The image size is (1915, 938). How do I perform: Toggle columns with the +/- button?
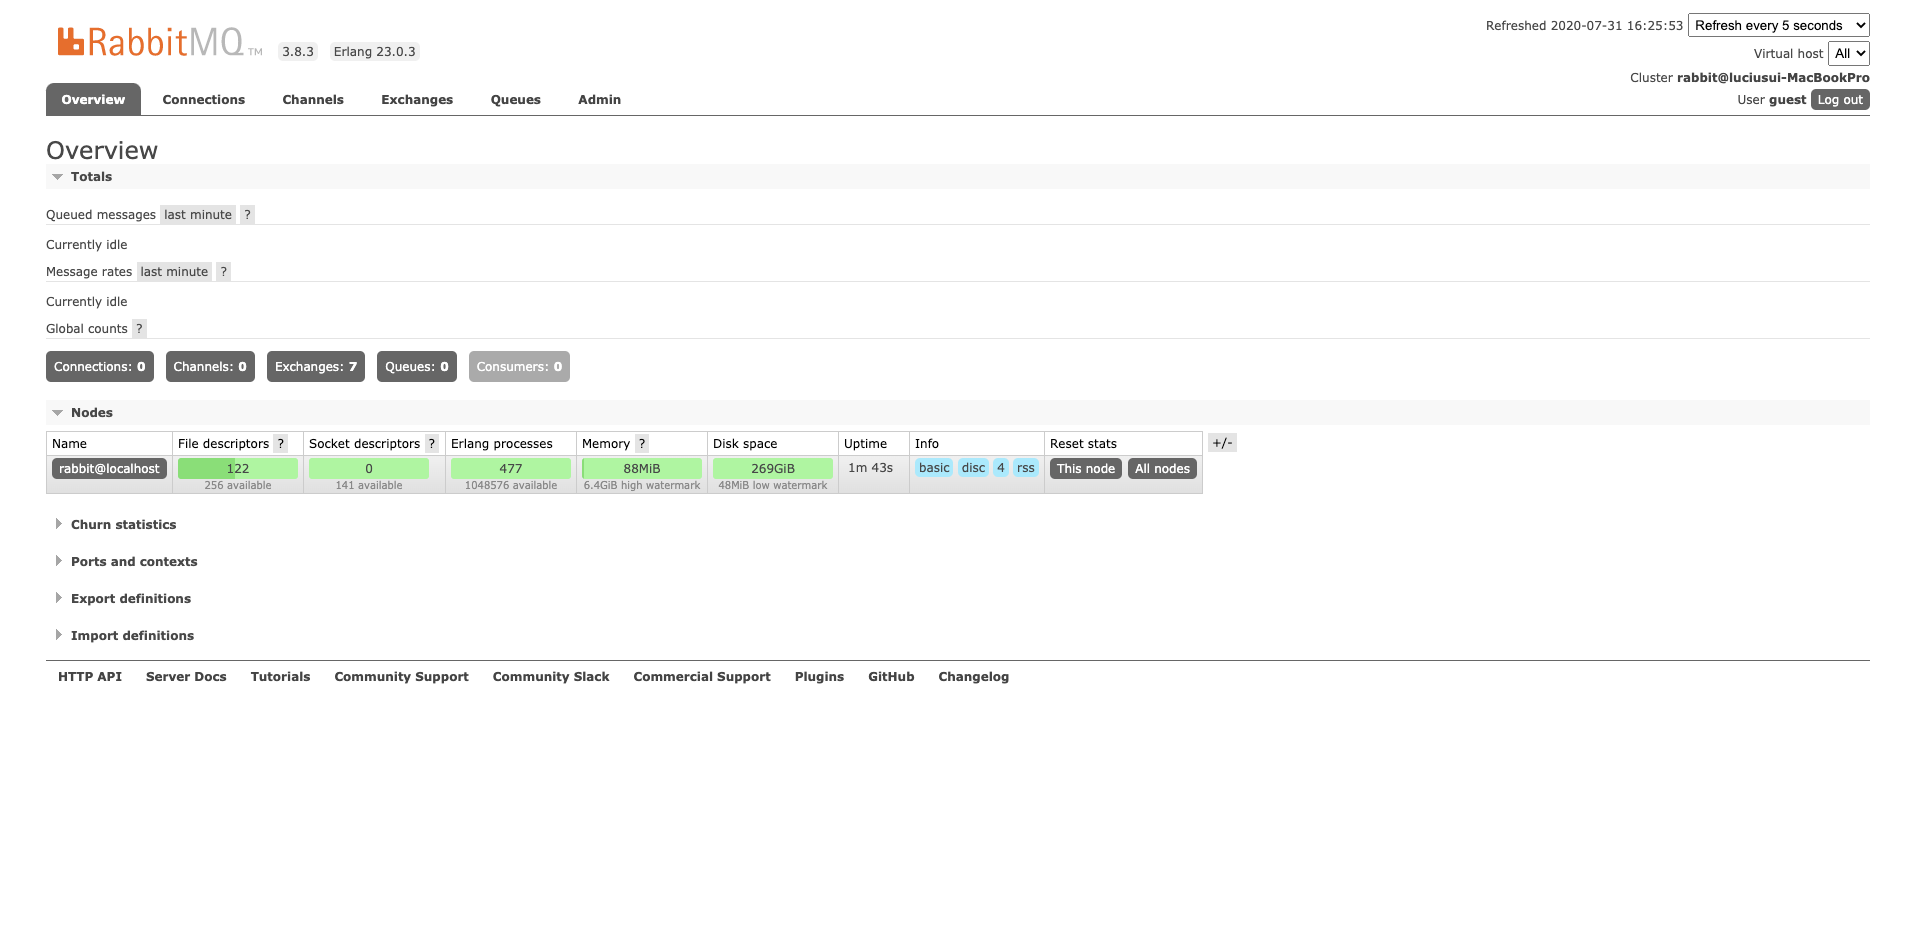click(1222, 443)
